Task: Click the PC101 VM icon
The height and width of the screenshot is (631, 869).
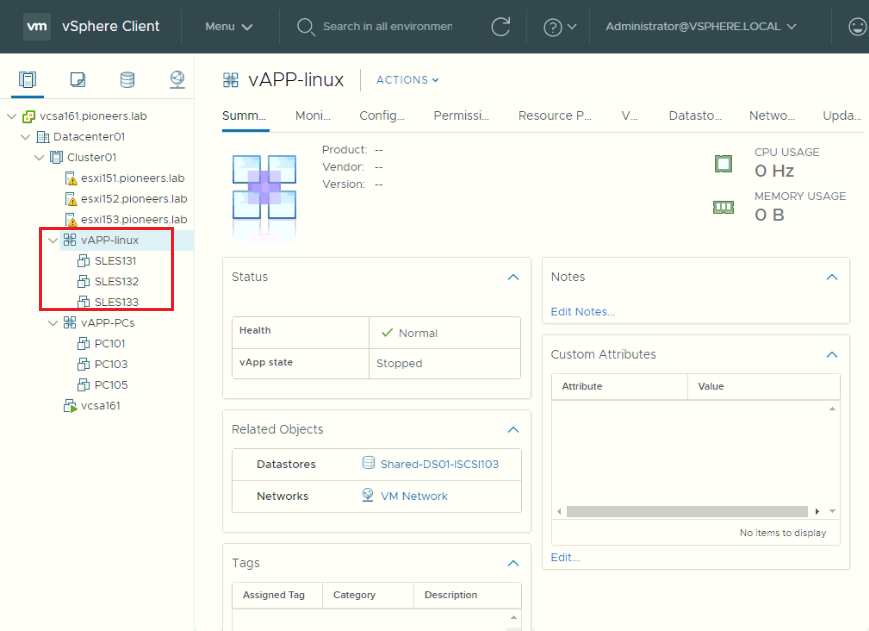Action: 83,343
